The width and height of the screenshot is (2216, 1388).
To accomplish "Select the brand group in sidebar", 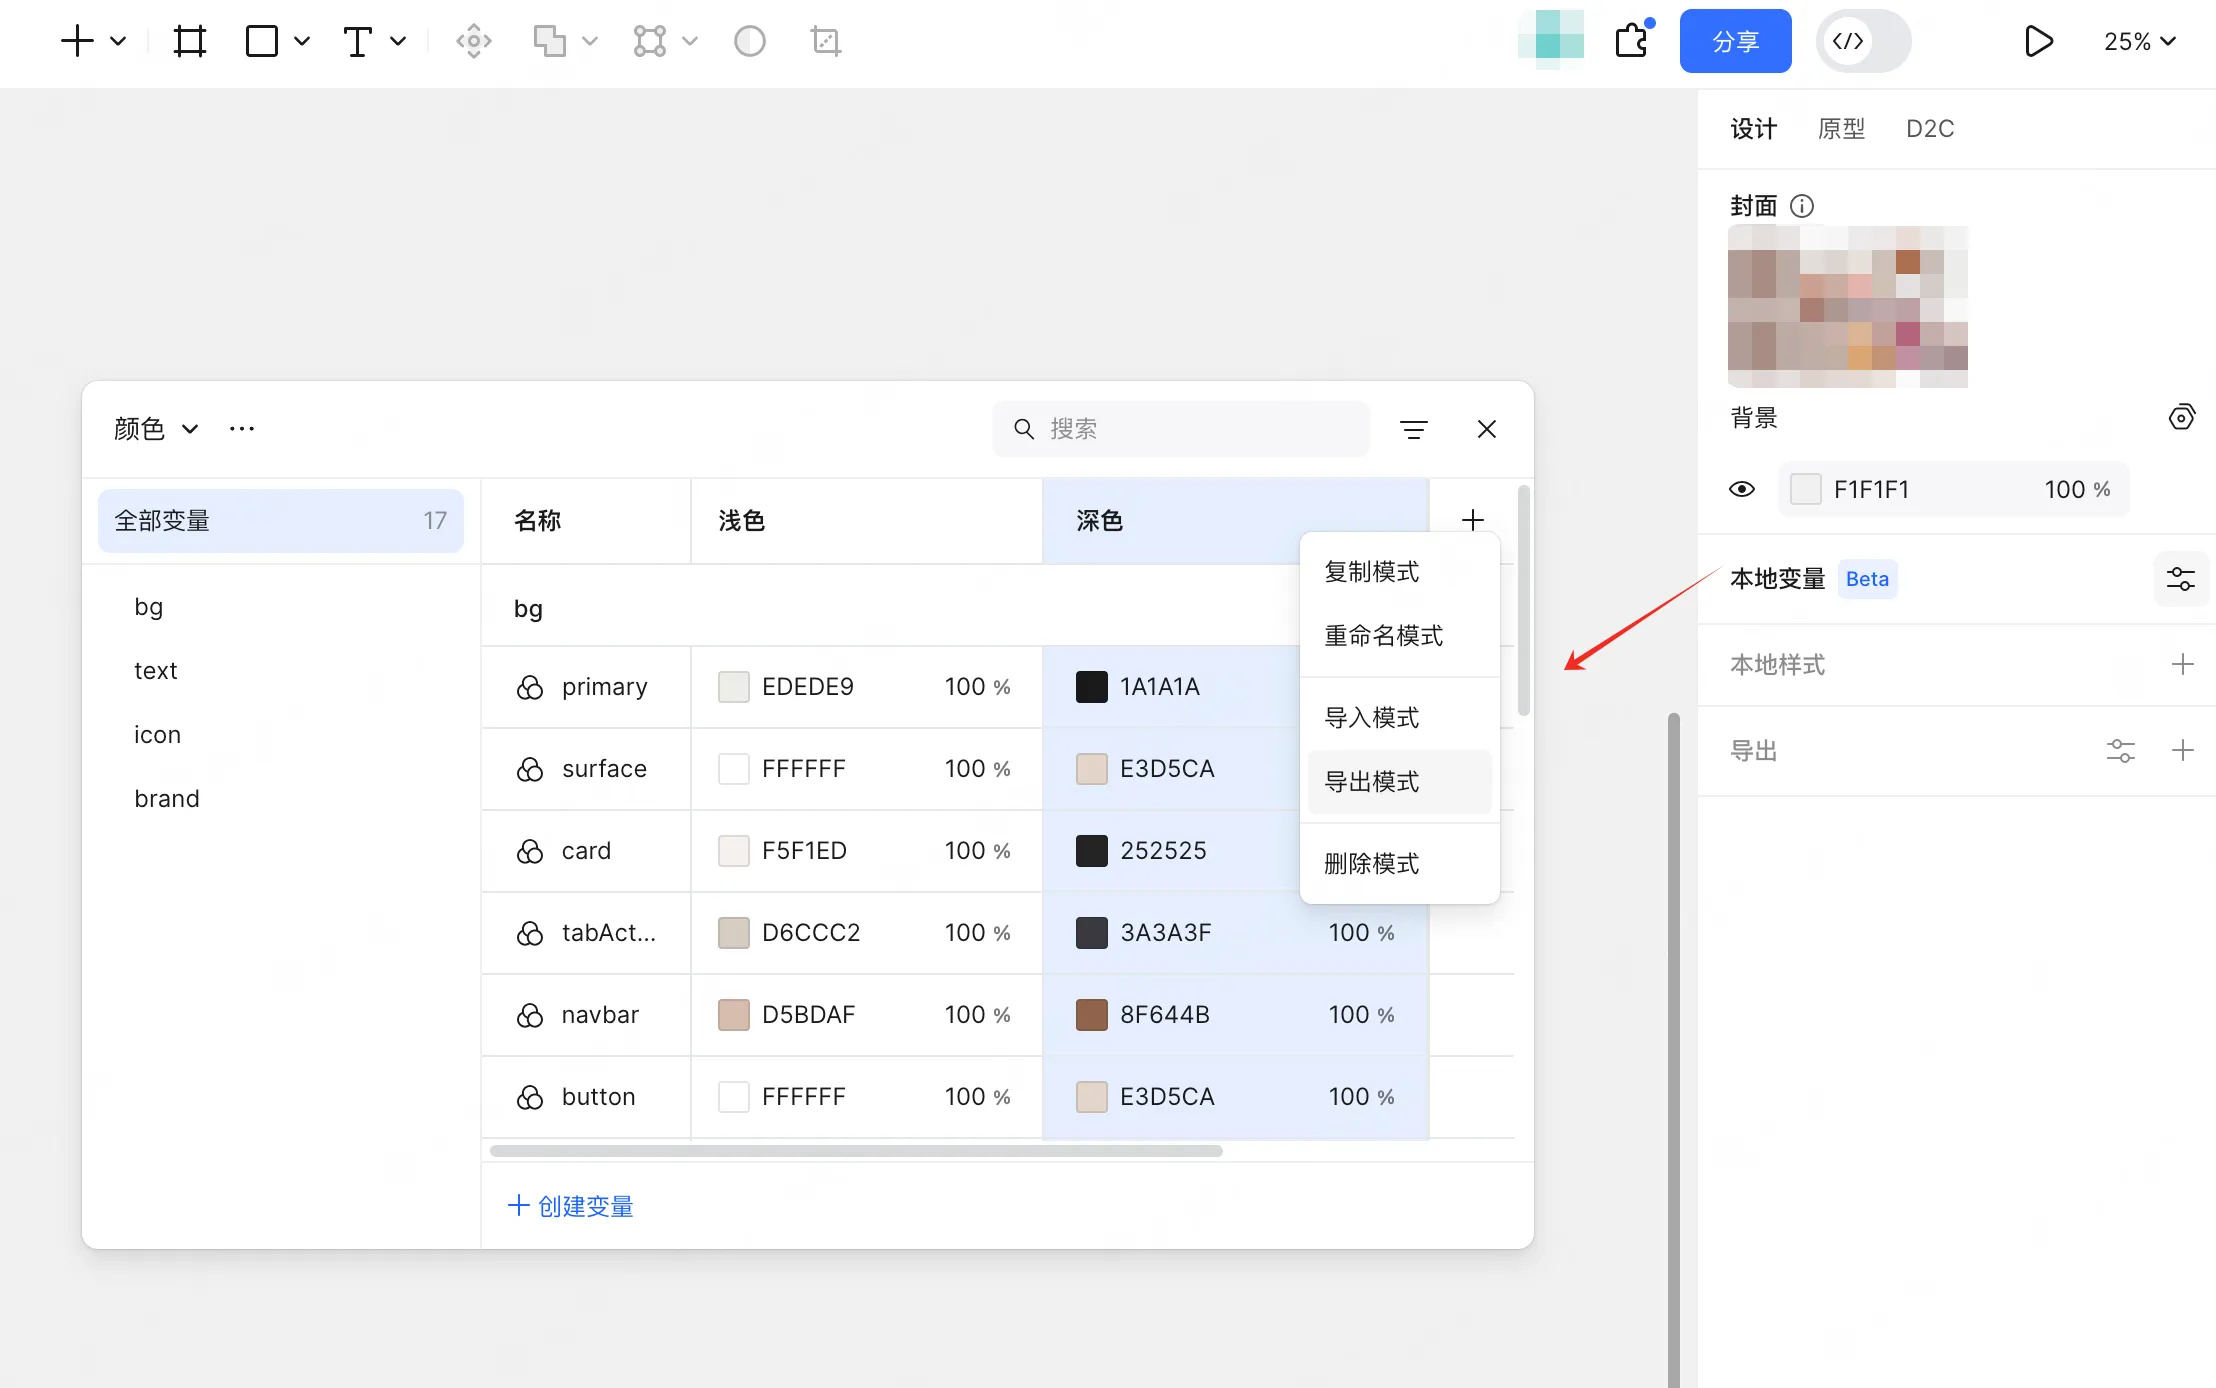I will pos(167,799).
